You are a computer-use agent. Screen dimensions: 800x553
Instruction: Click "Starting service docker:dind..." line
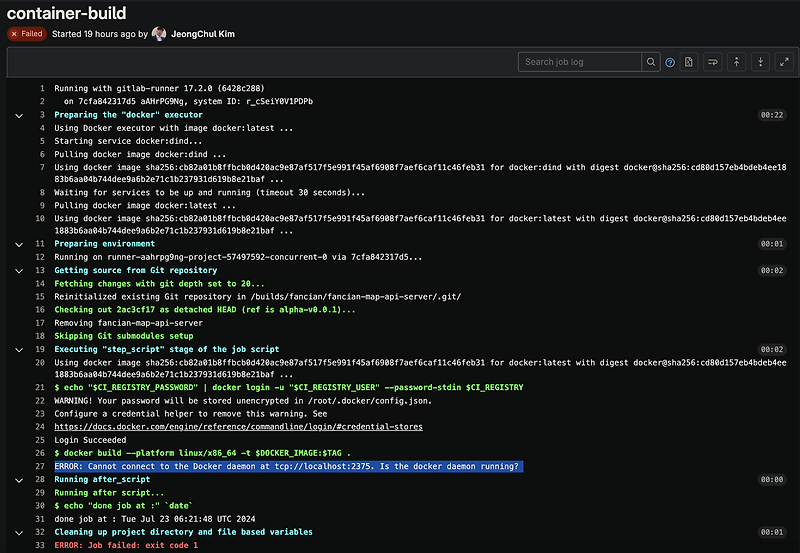tap(128, 141)
